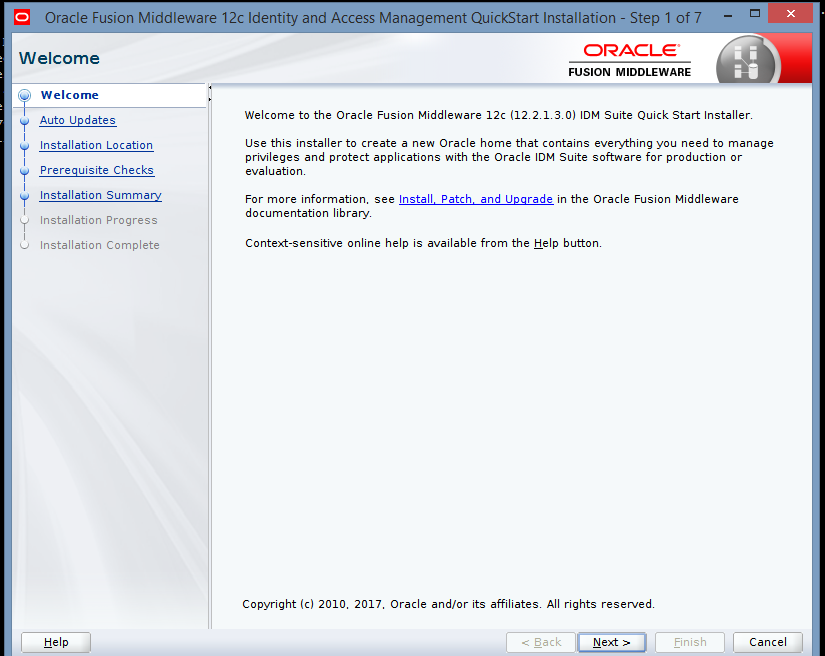Click the Installation Location step bullet icon

pyautogui.click(x=24, y=146)
